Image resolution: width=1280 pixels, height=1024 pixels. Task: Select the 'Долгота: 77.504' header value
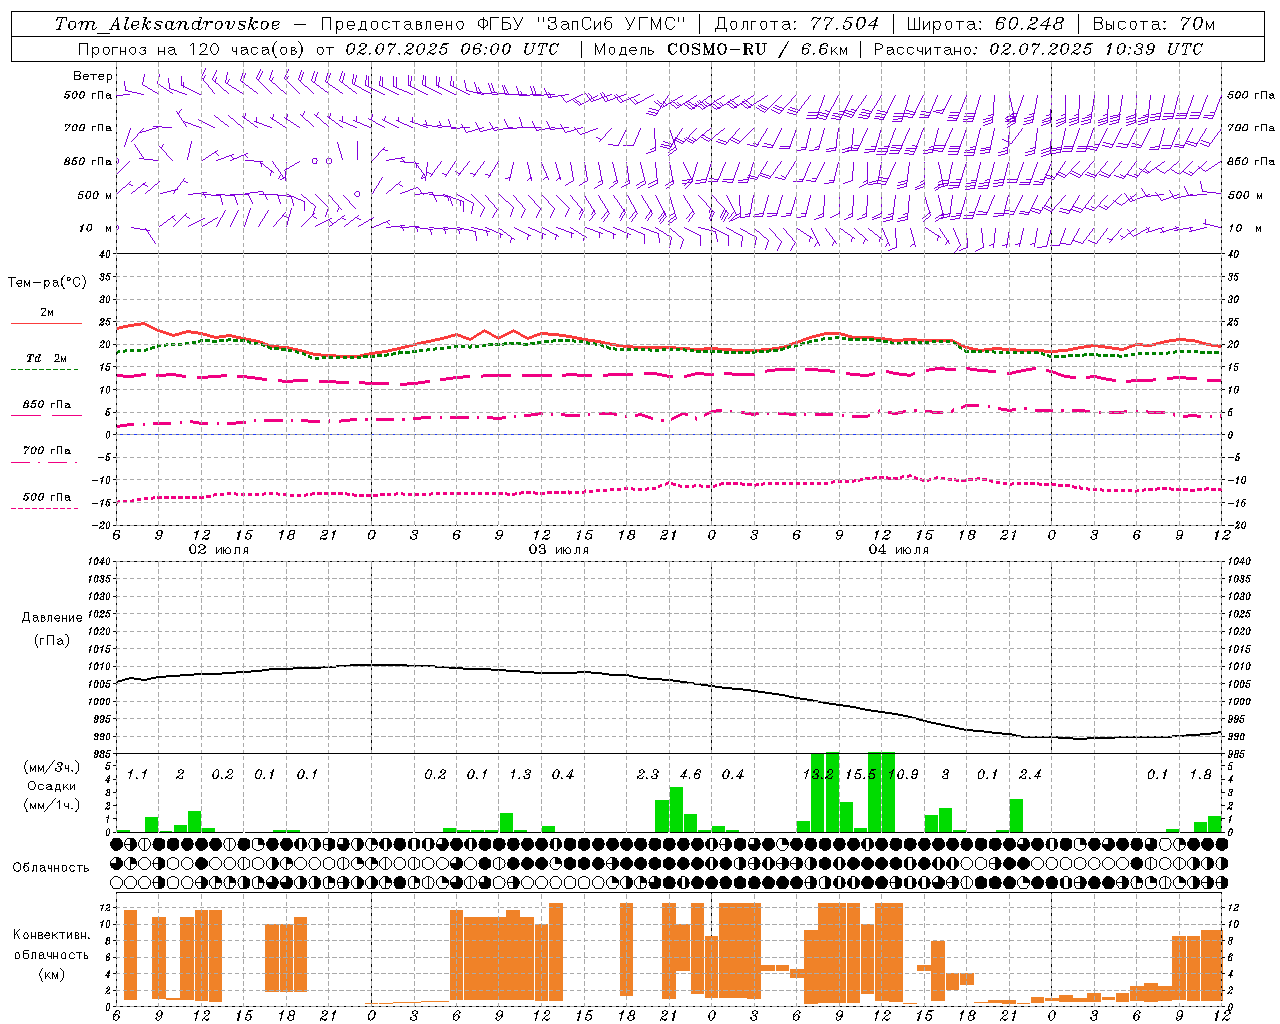[x=797, y=24]
